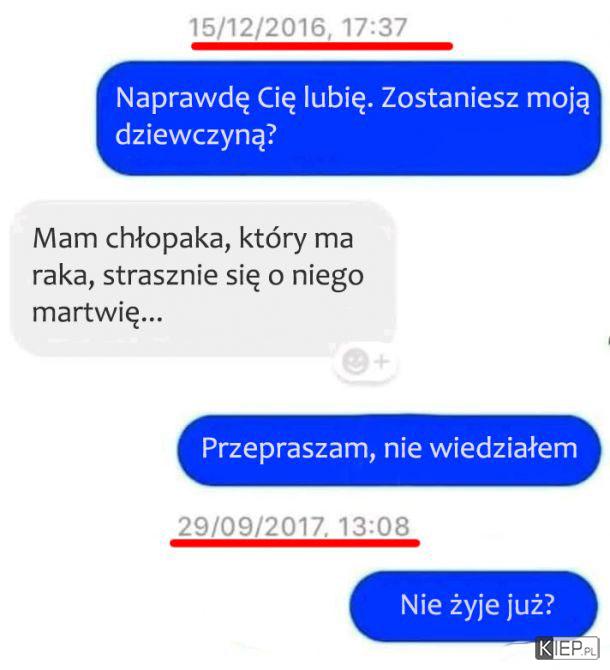This screenshot has width=610, height=670.
Task: Click the red underline below second timestamp
Action: tap(295, 543)
